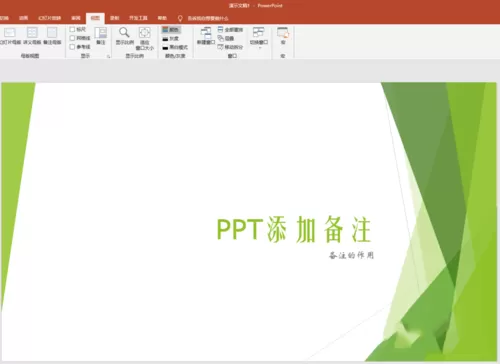Select the active View (视图) tab
This screenshot has width=500, height=364.
pyautogui.click(x=95, y=18)
